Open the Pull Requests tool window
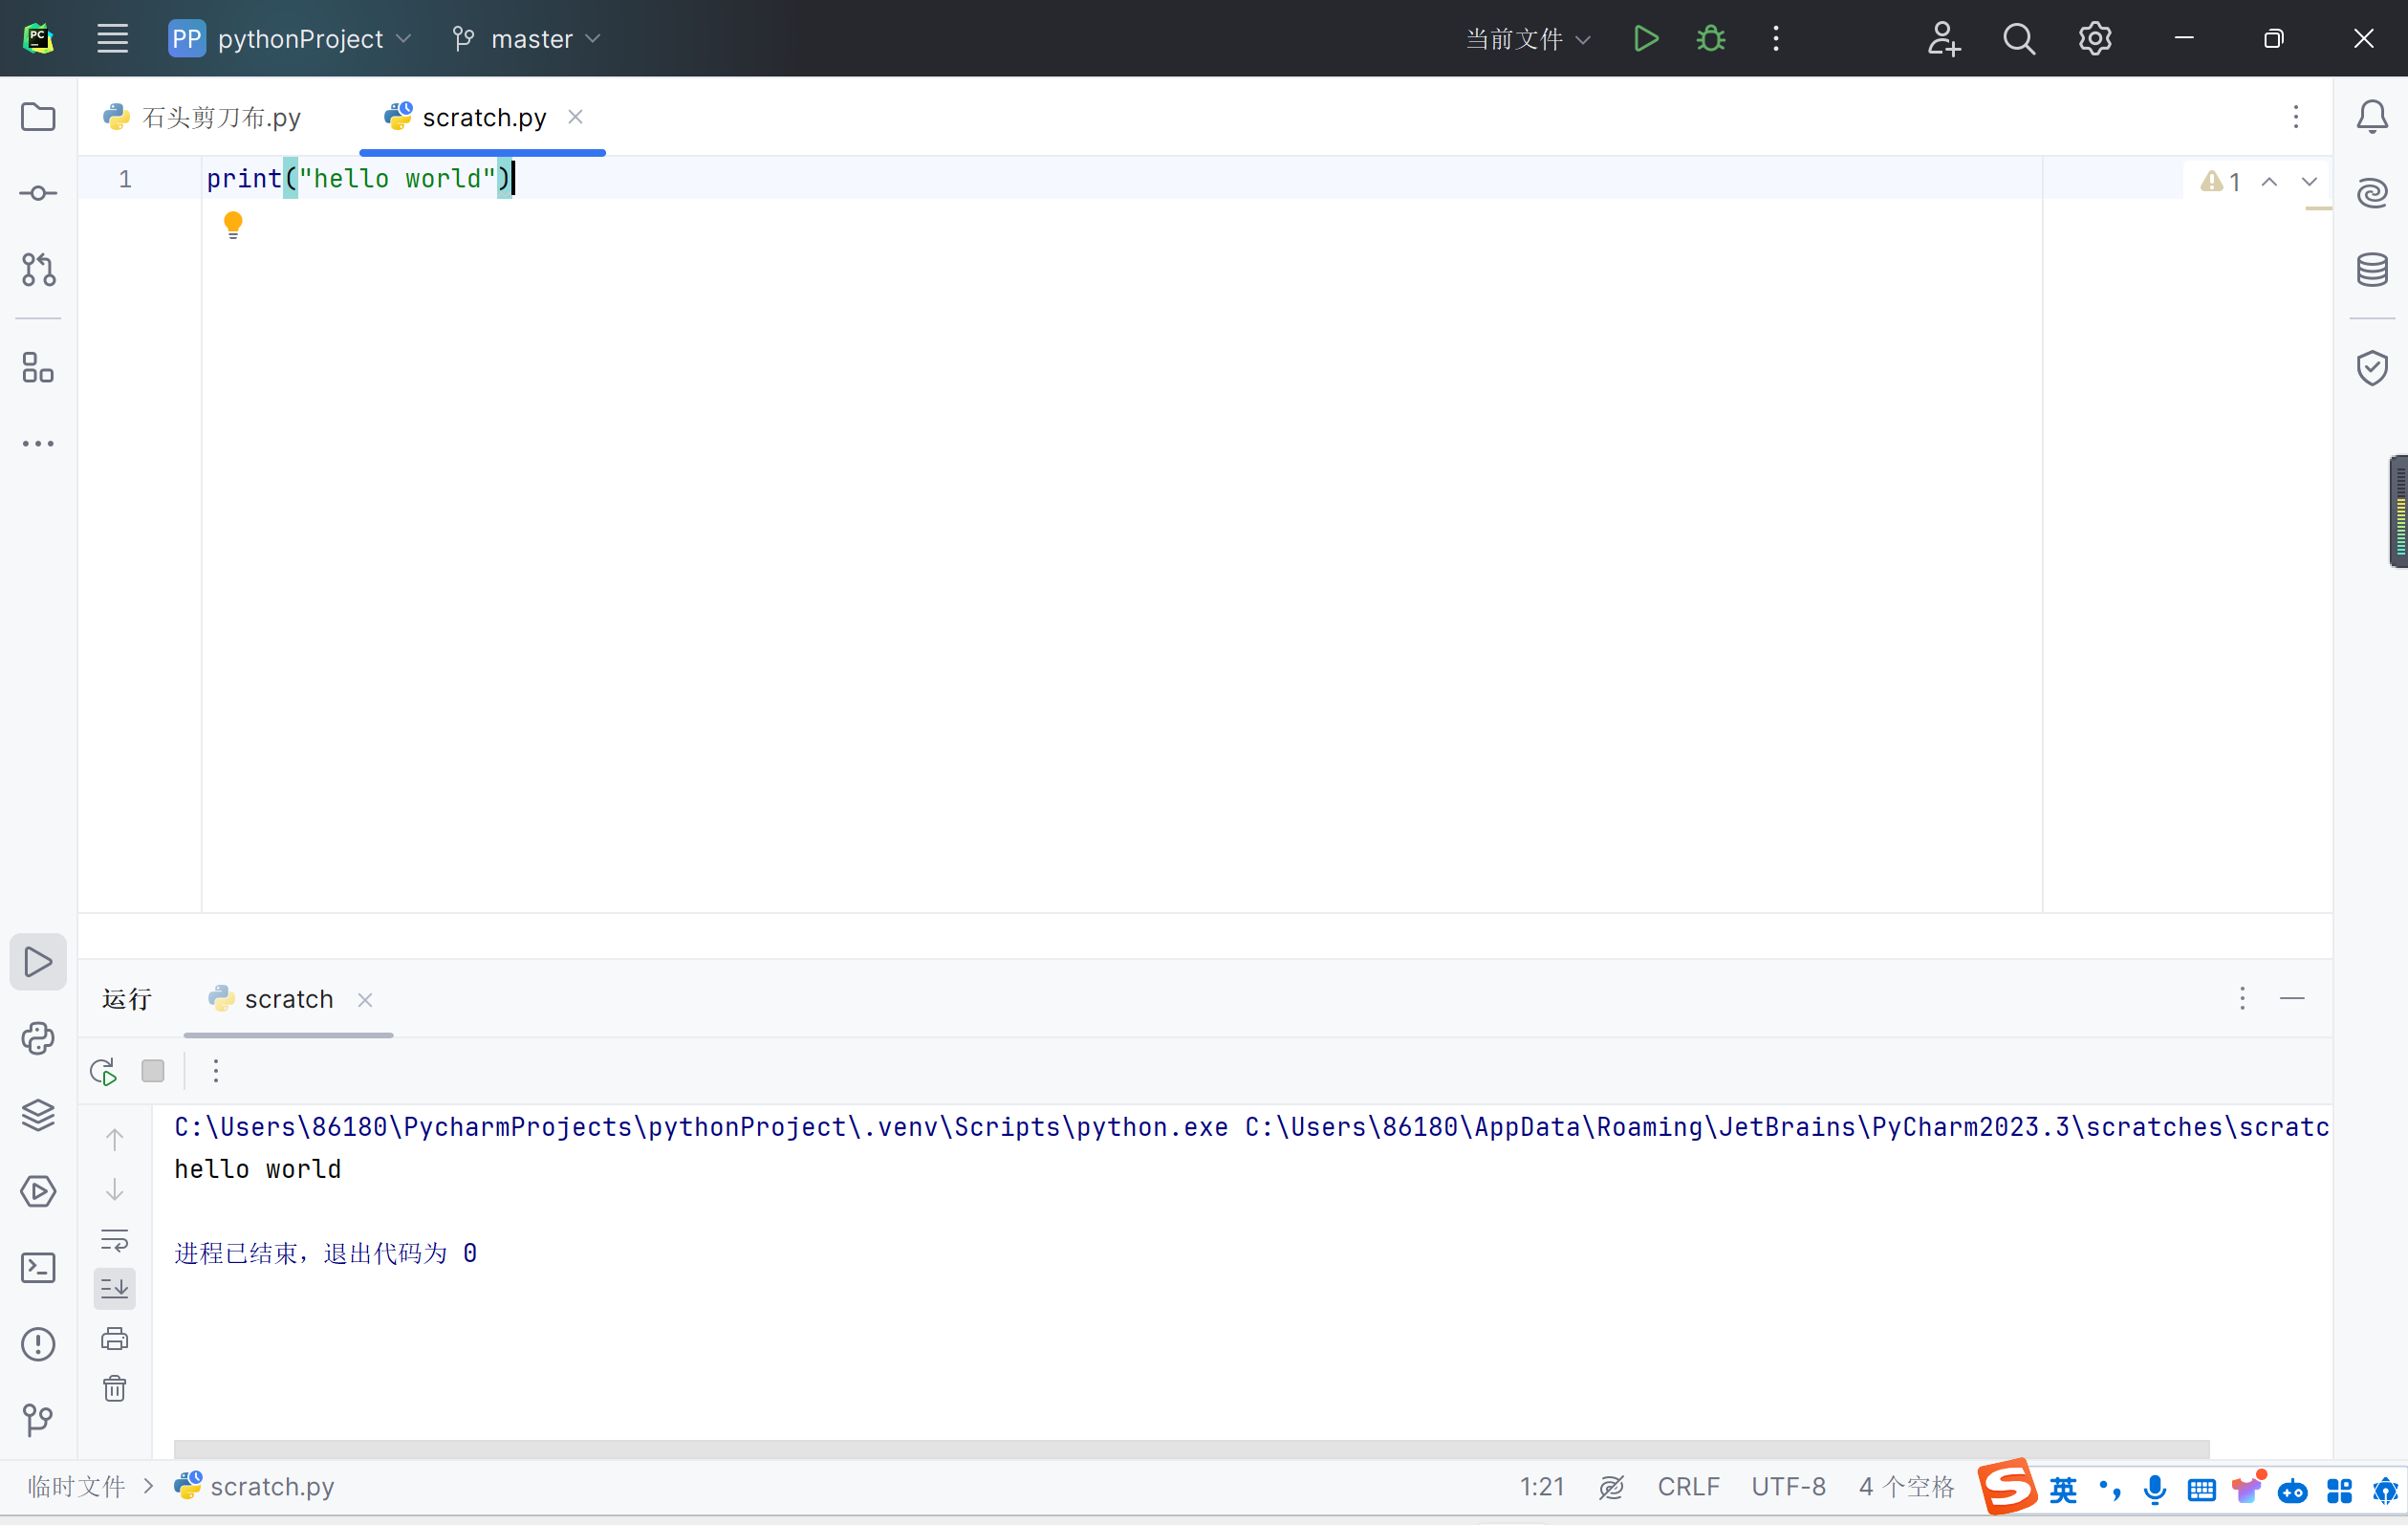 [x=38, y=269]
